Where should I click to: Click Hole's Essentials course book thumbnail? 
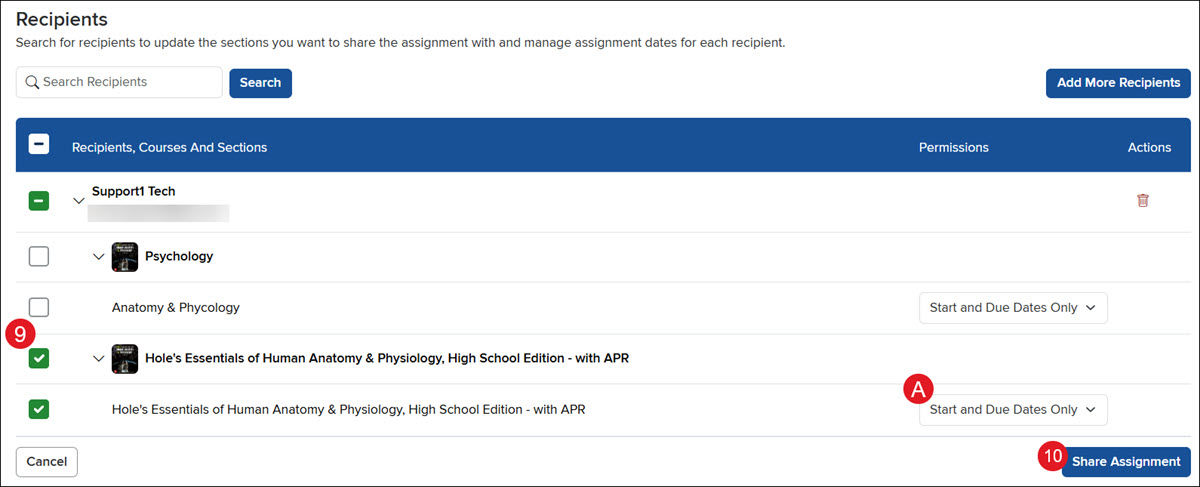coord(125,359)
